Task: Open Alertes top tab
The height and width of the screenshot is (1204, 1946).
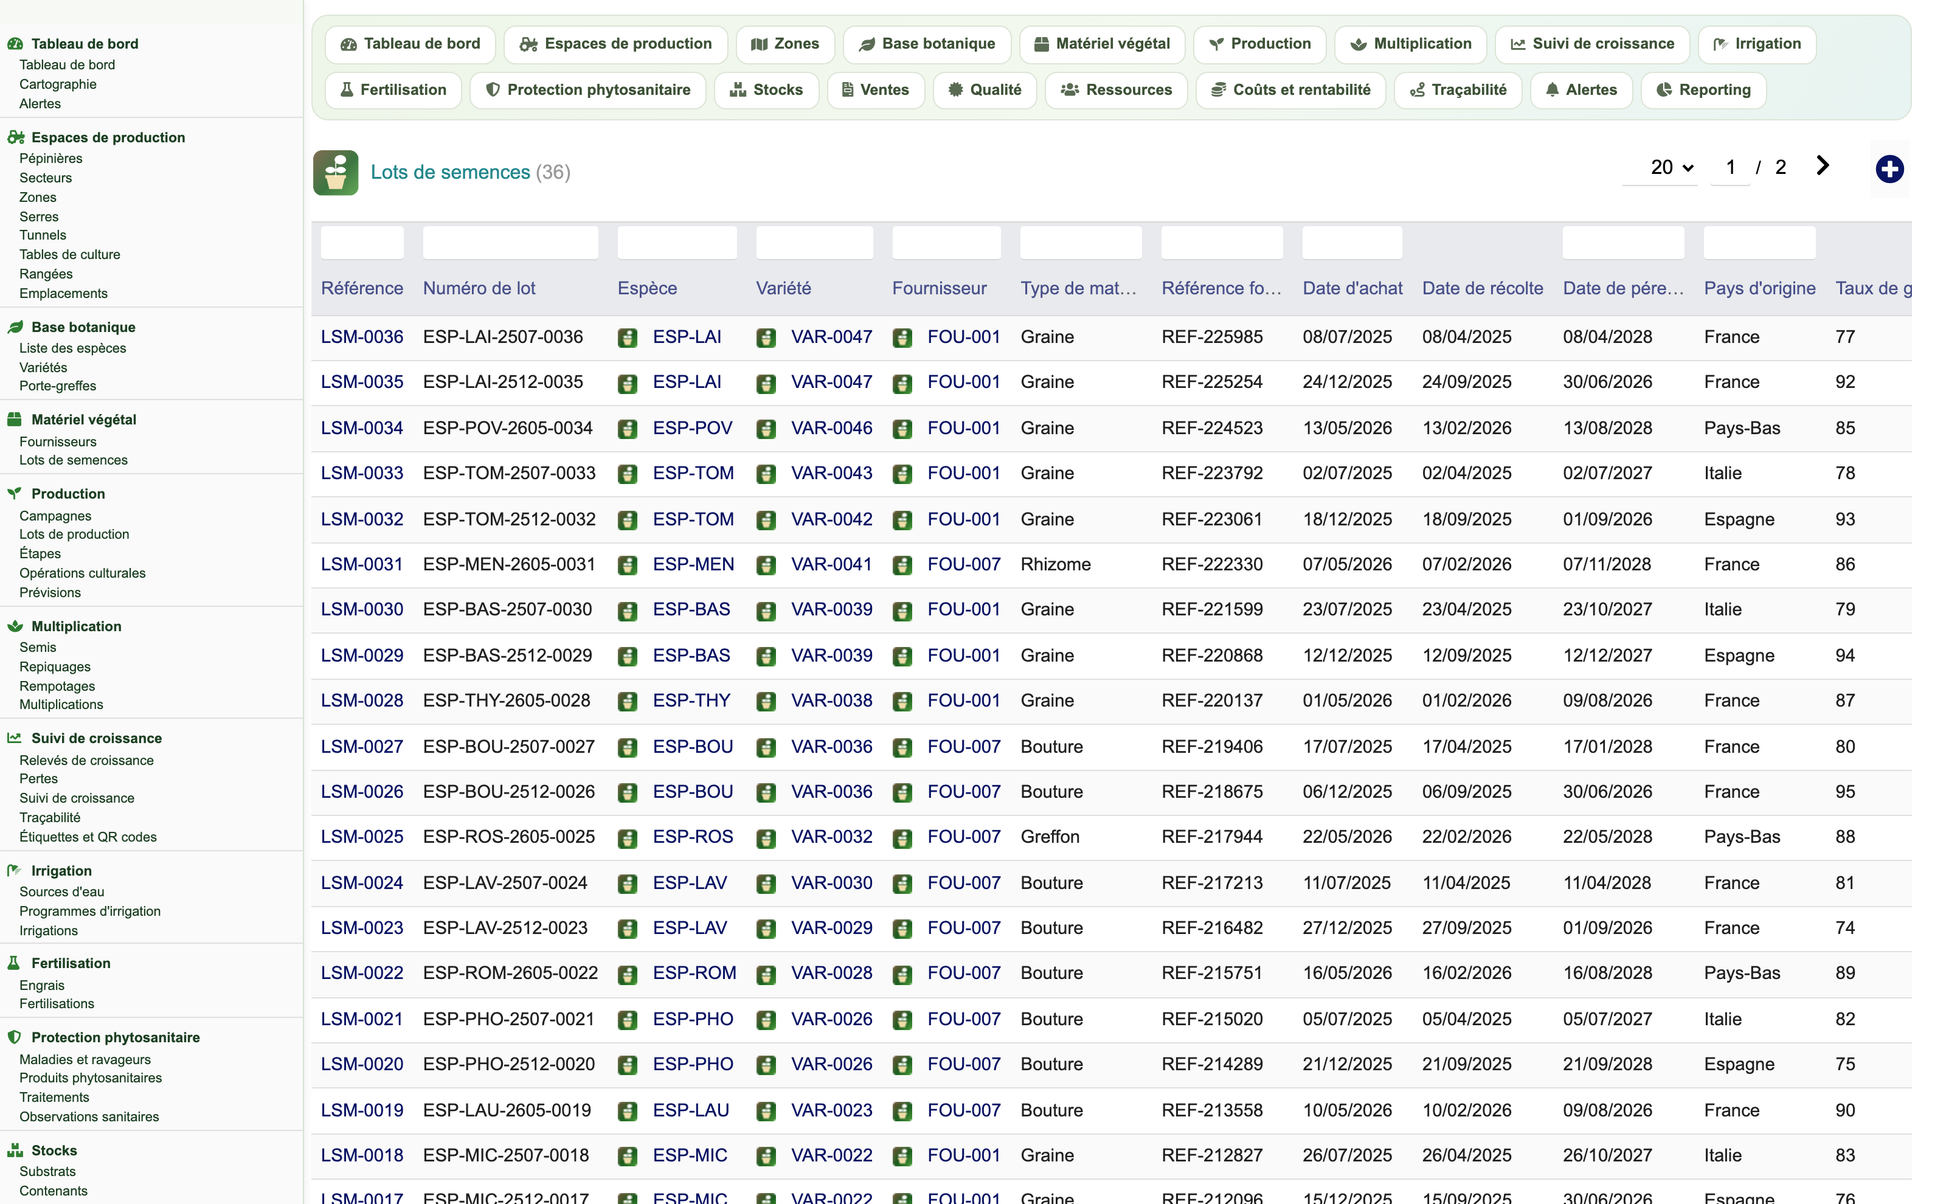Action: coord(1581,90)
